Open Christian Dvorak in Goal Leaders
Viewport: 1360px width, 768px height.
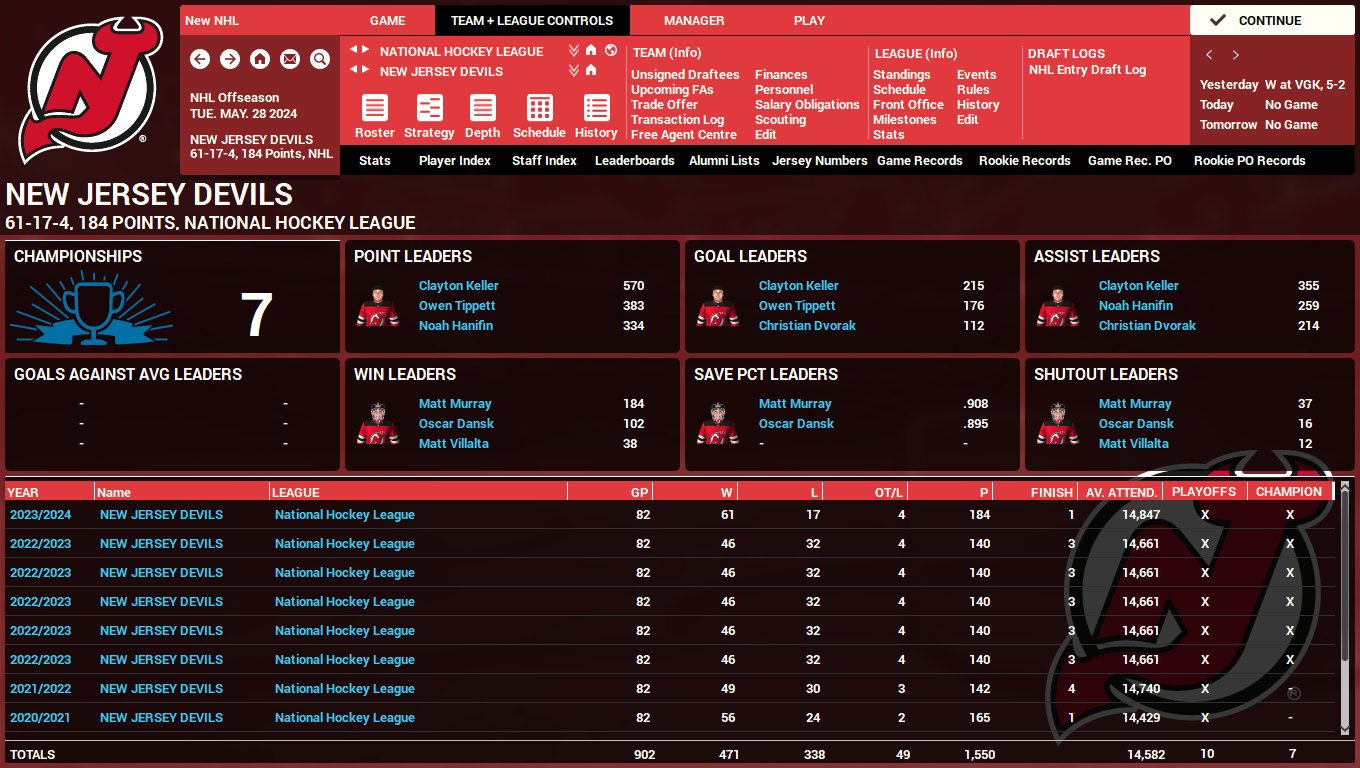807,325
